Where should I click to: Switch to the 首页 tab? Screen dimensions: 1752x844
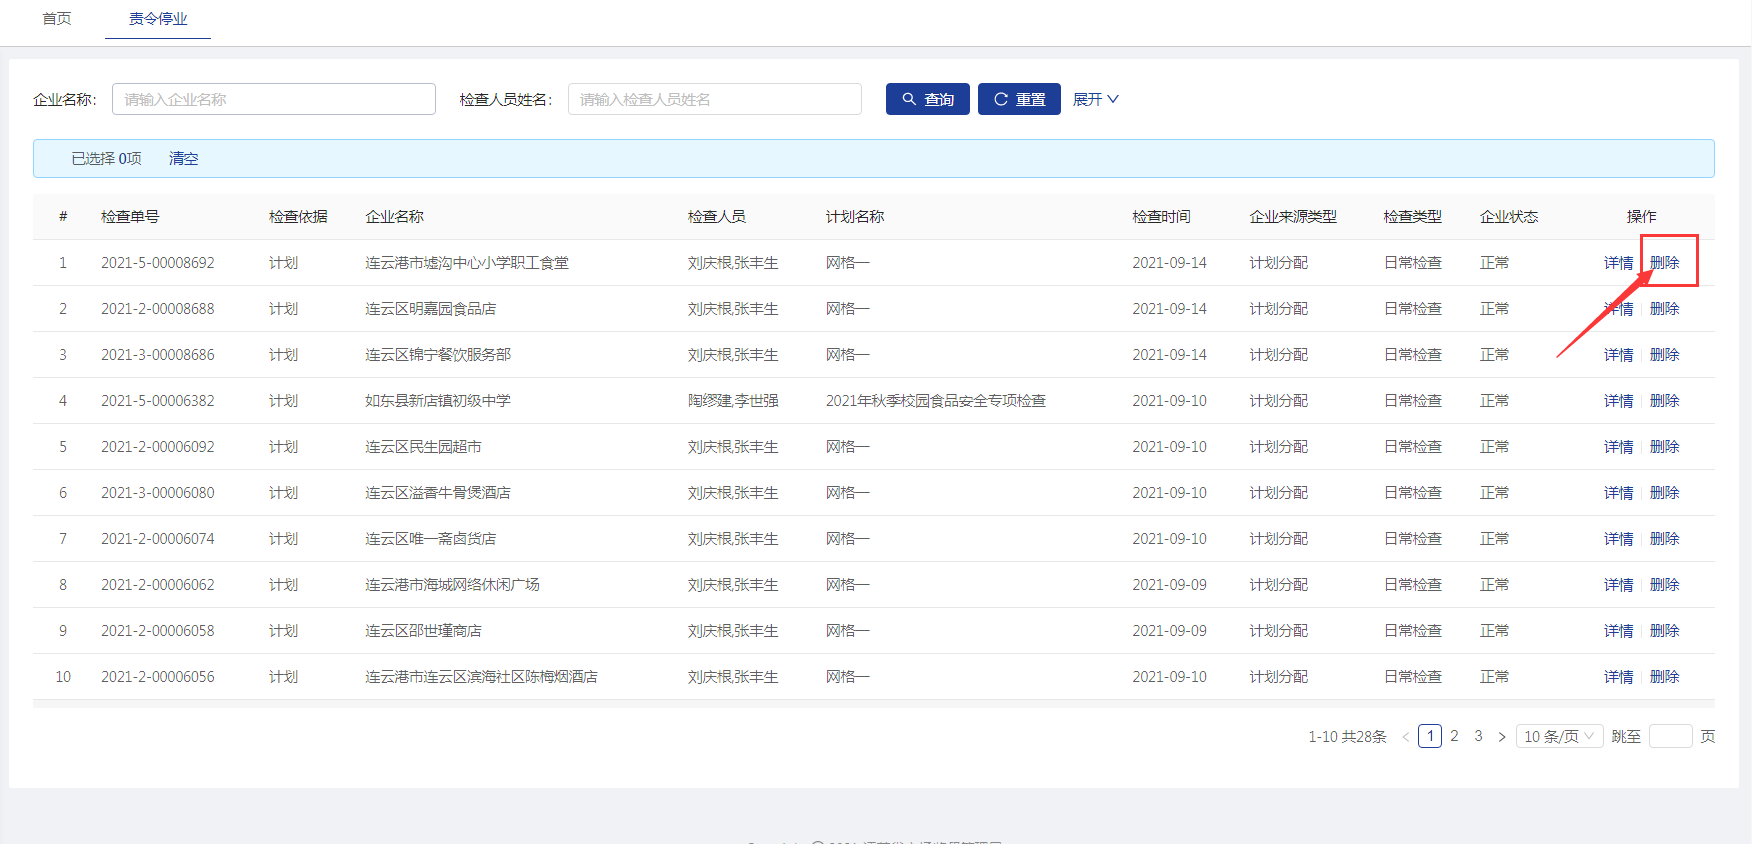point(57,19)
